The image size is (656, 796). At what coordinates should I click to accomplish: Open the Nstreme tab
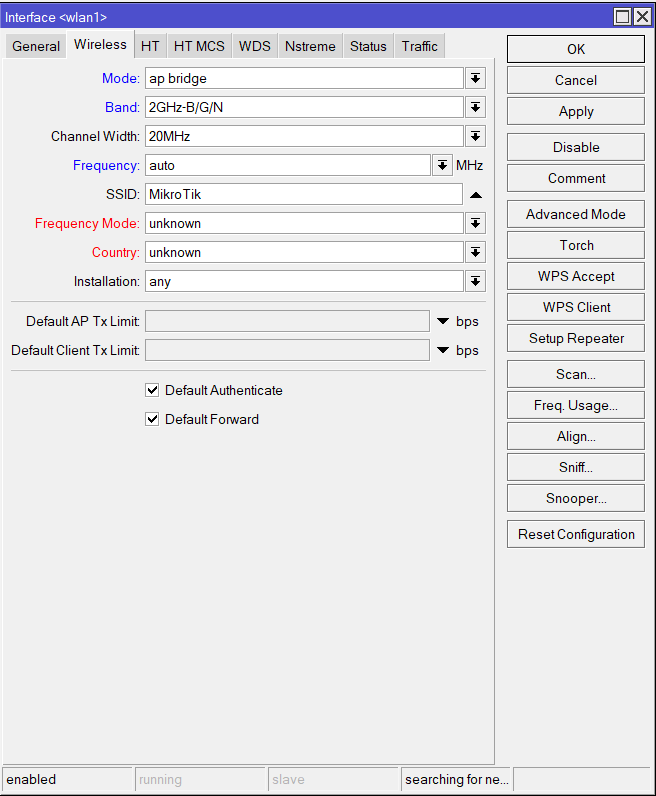click(x=310, y=46)
